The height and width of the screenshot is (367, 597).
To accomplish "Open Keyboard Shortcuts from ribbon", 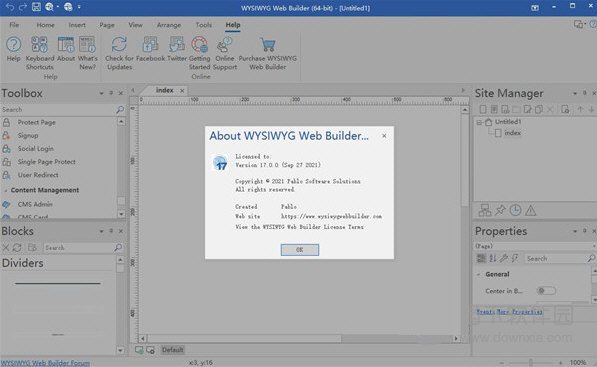I will pyautogui.click(x=40, y=53).
